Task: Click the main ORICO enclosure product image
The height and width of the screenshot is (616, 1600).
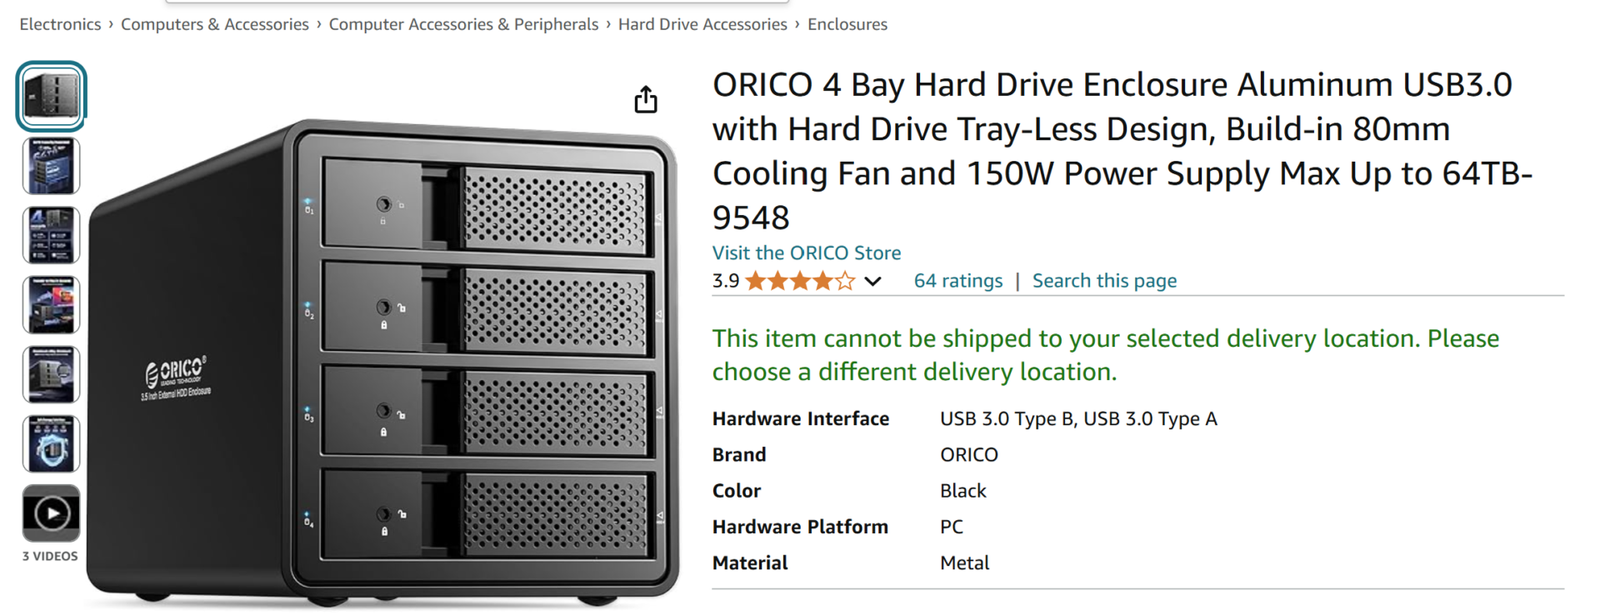Action: [x=390, y=360]
